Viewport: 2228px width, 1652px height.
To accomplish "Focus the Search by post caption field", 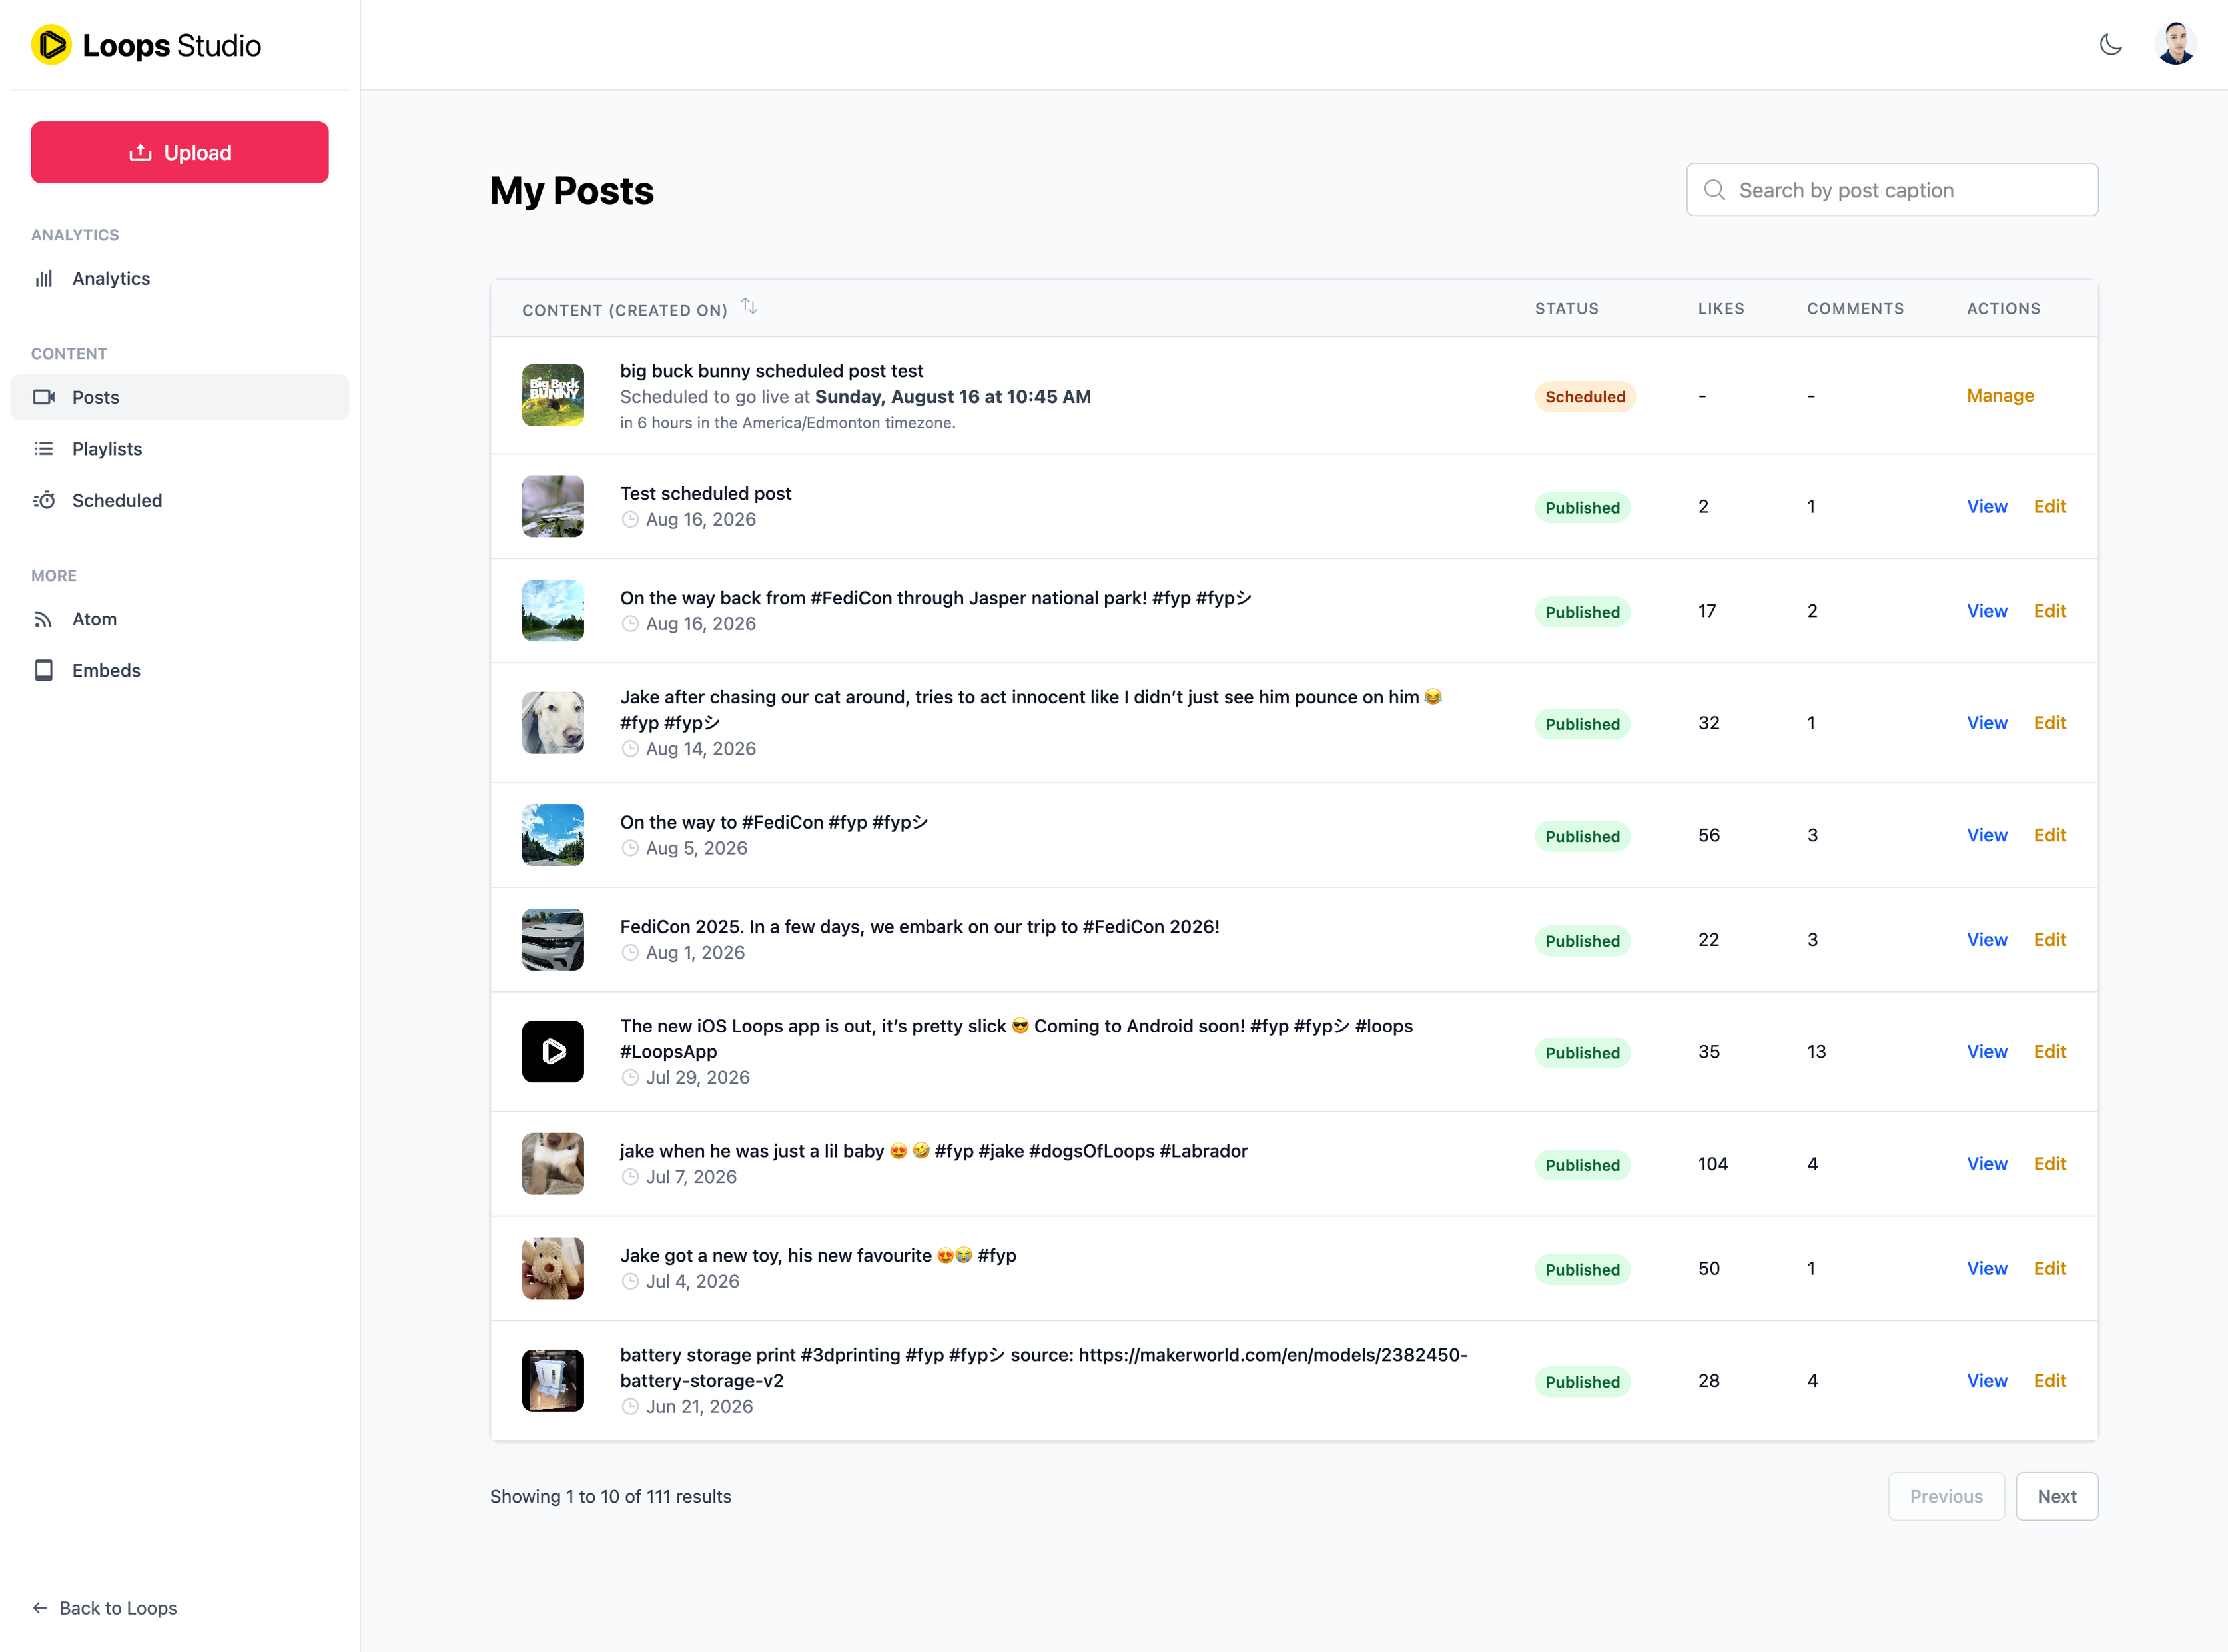I will click(1892, 190).
